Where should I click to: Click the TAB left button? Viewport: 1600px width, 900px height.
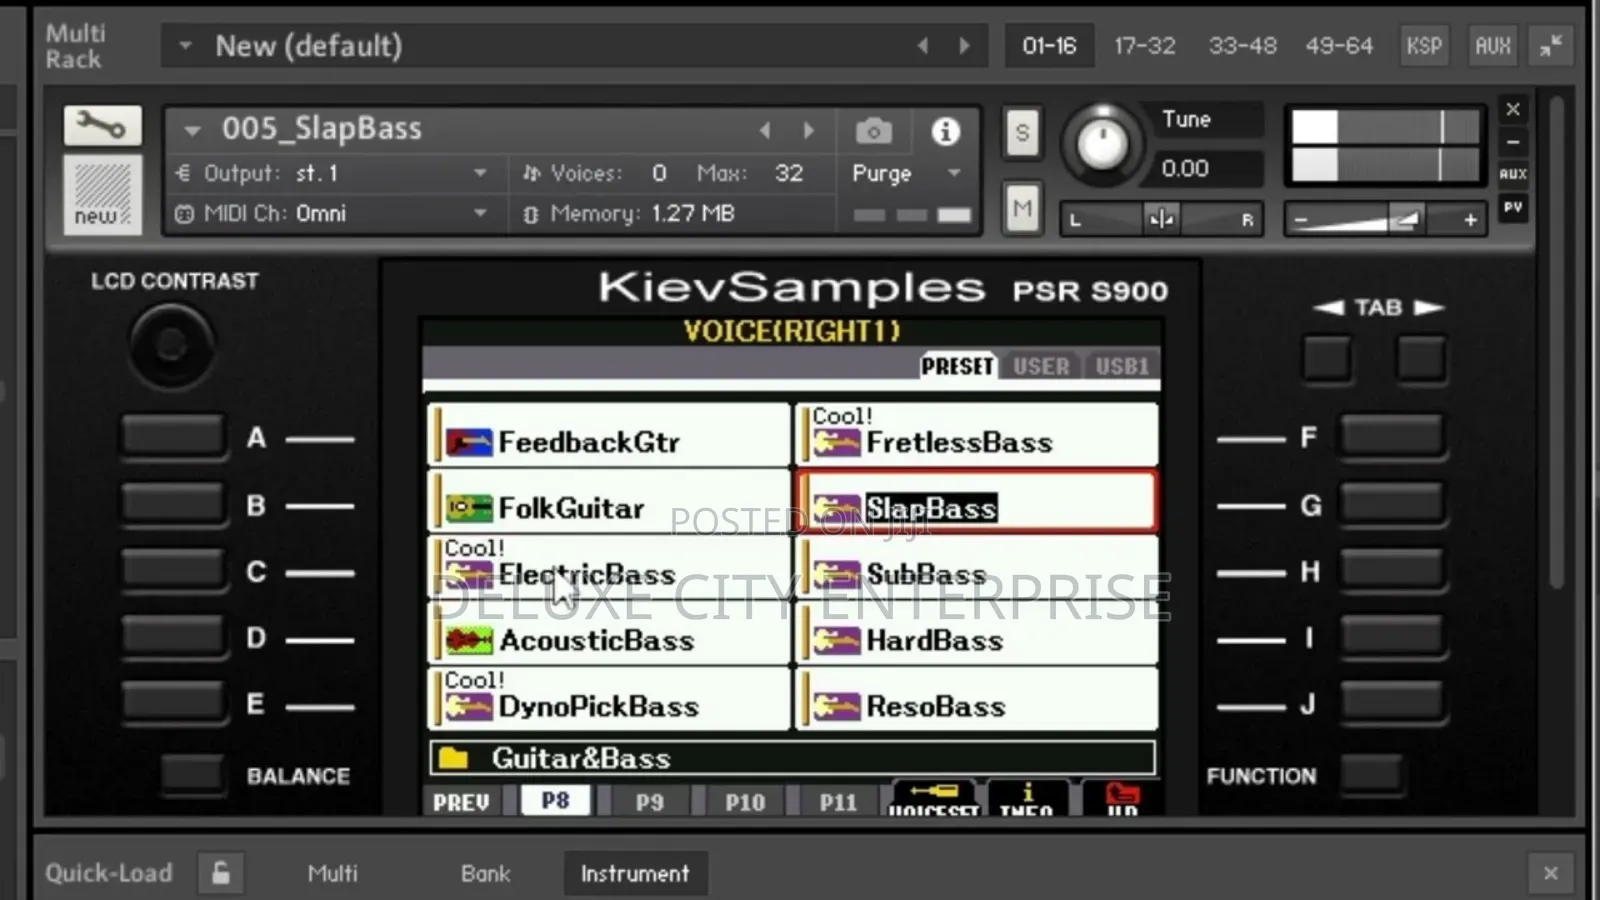click(x=1327, y=359)
